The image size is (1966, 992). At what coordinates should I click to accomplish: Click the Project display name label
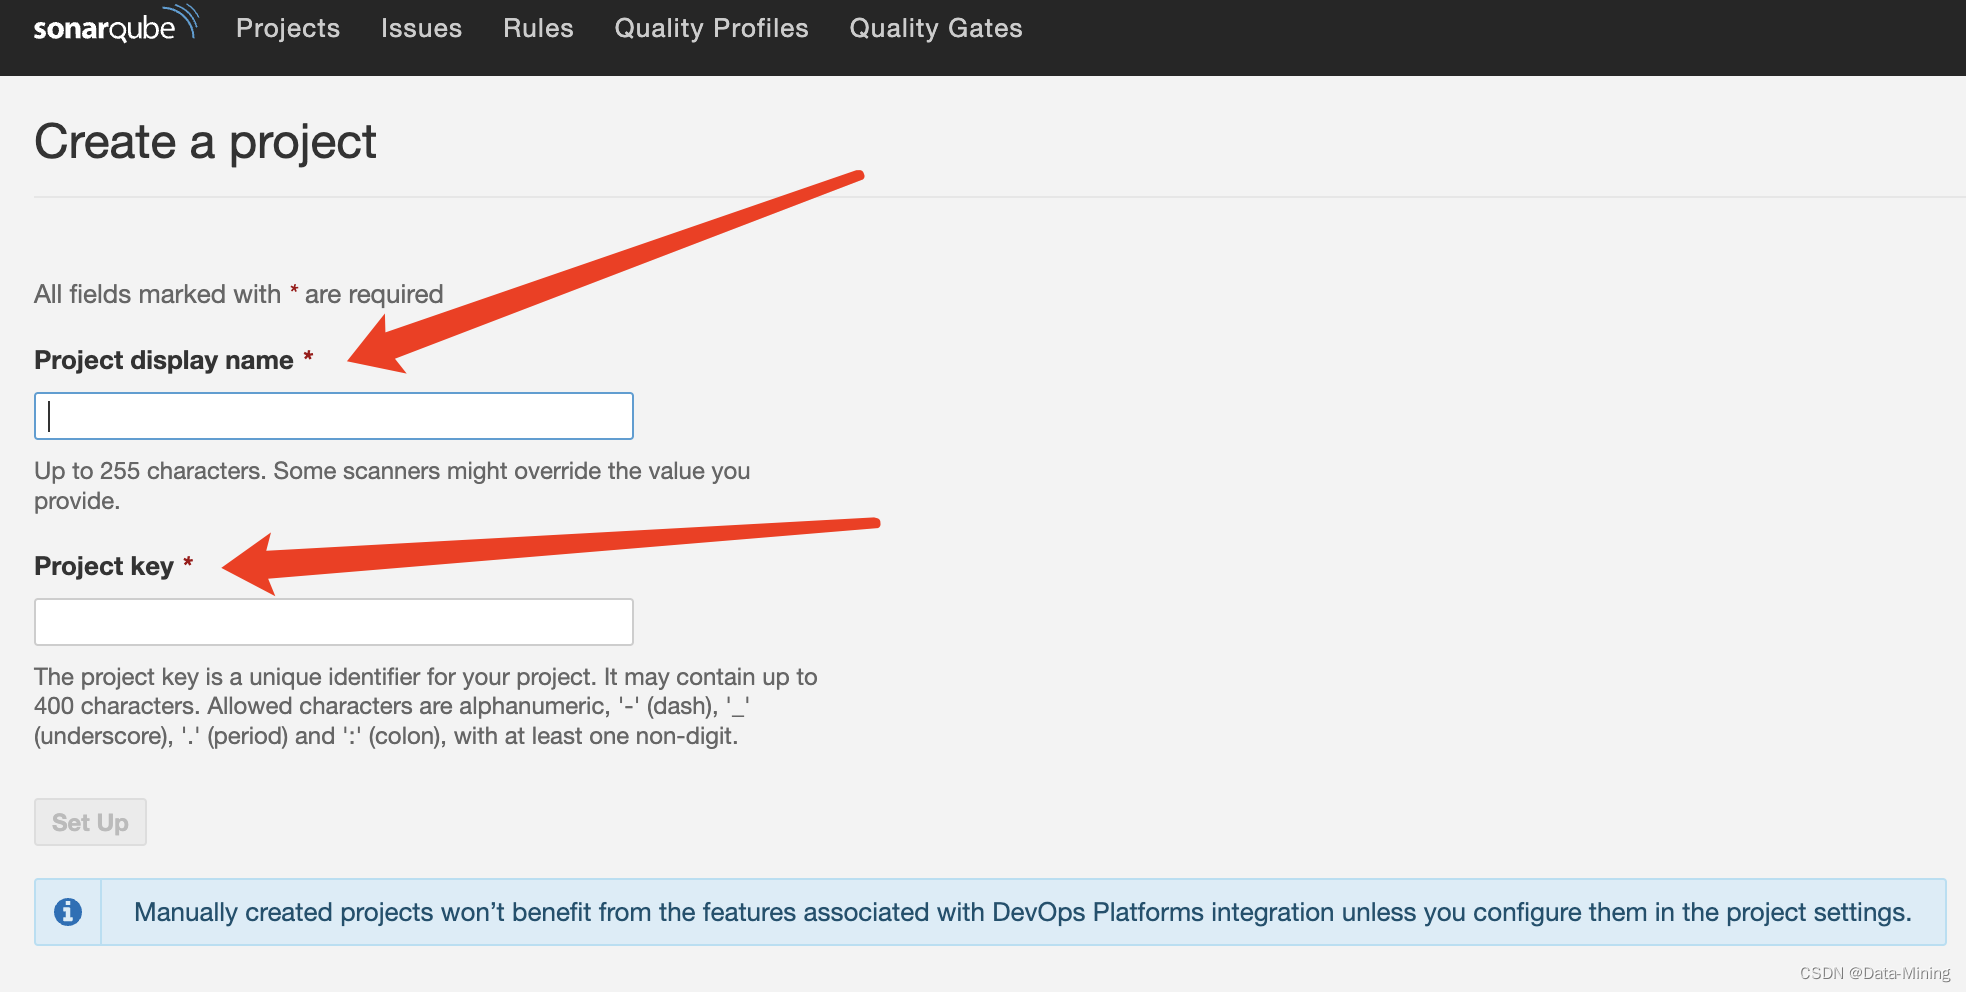(164, 360)
